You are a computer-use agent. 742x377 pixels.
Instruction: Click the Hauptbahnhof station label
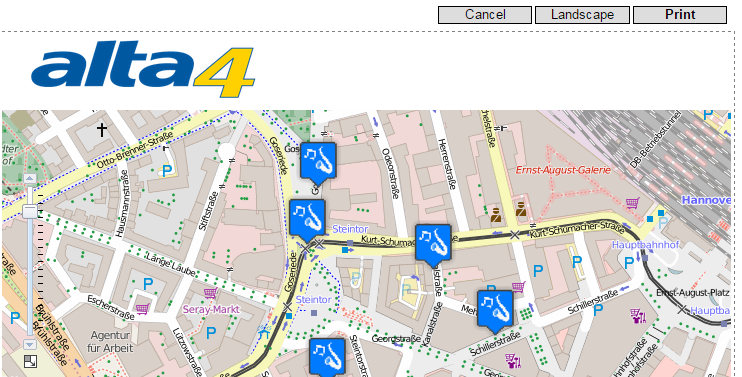[x=645, y=245]
